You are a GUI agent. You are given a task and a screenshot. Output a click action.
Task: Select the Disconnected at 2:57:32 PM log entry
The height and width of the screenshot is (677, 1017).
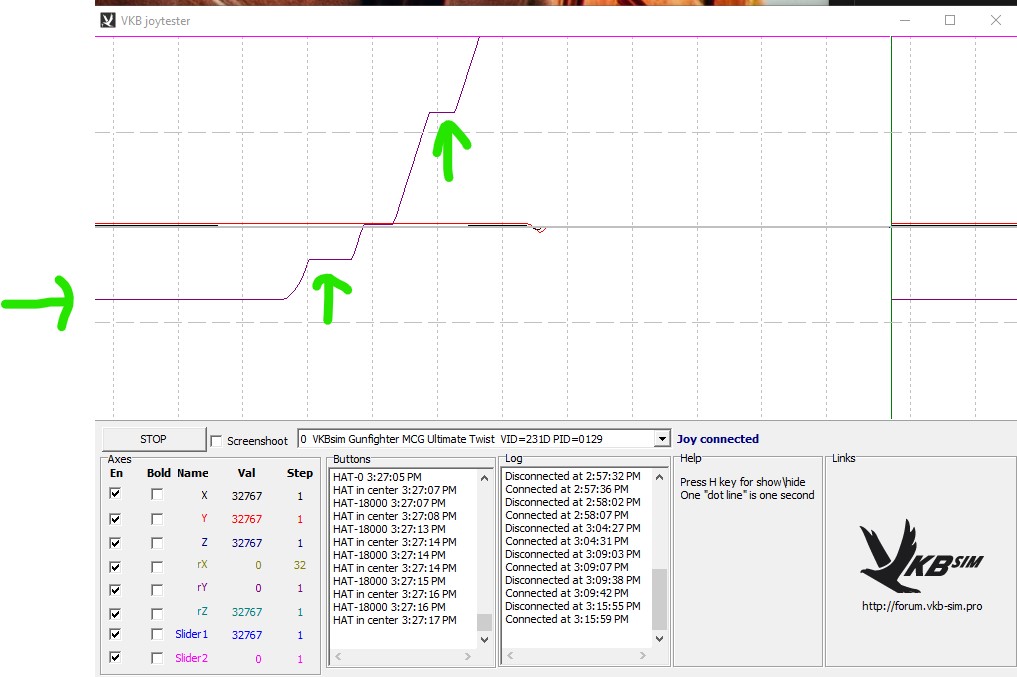click(x=573, y=476)
